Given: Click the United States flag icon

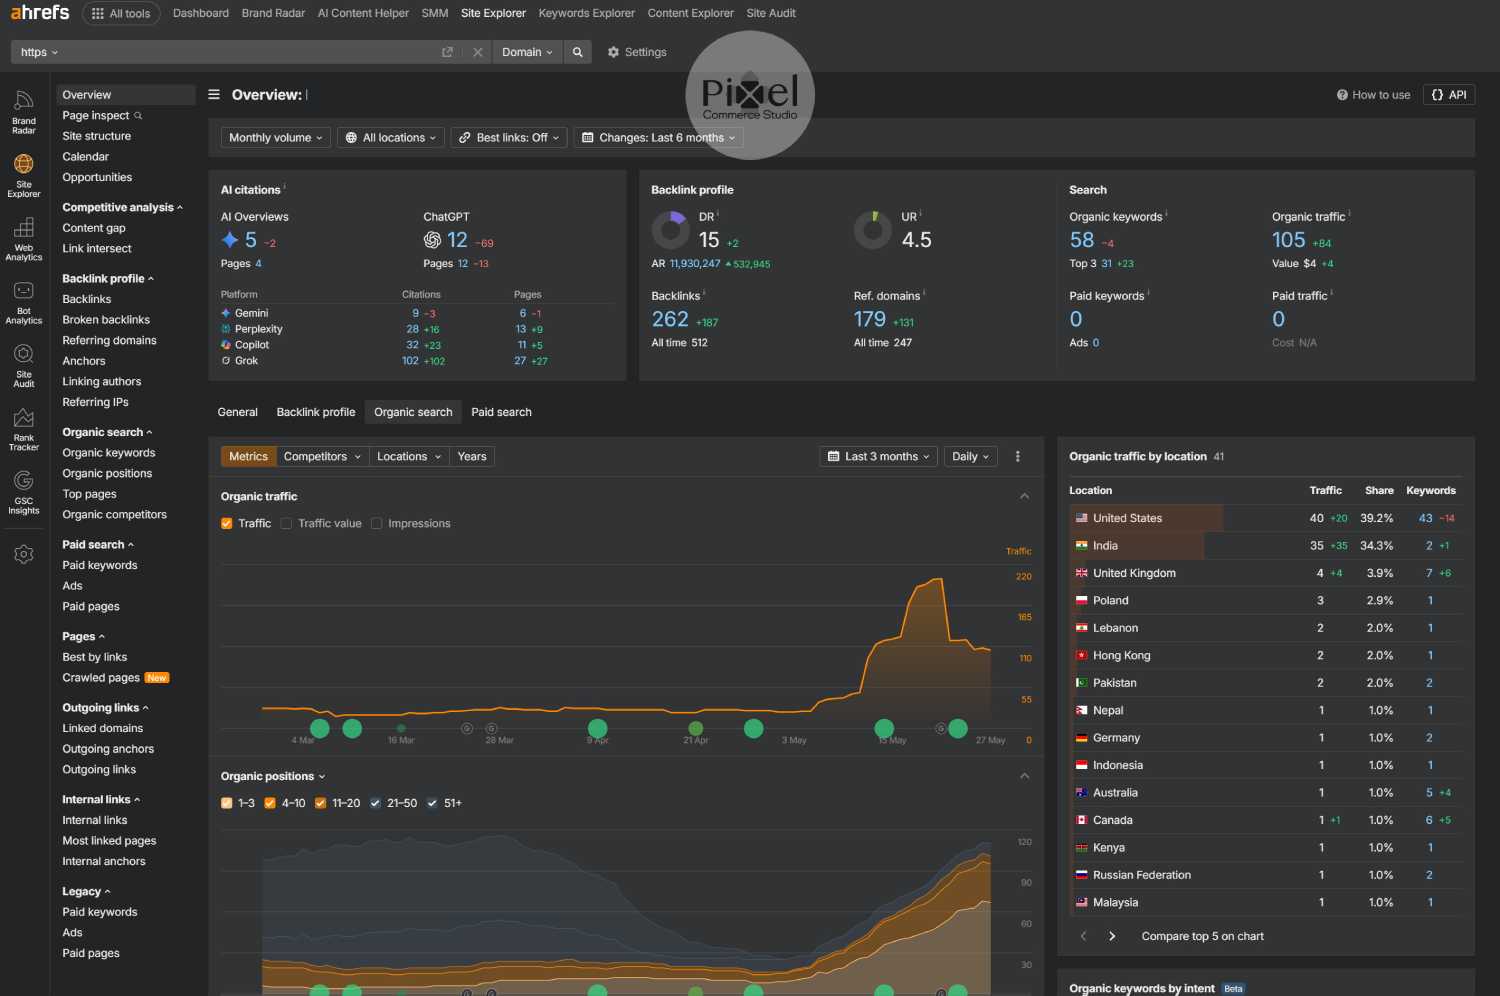Looking at the screenshot, I should coord(1081,518).
